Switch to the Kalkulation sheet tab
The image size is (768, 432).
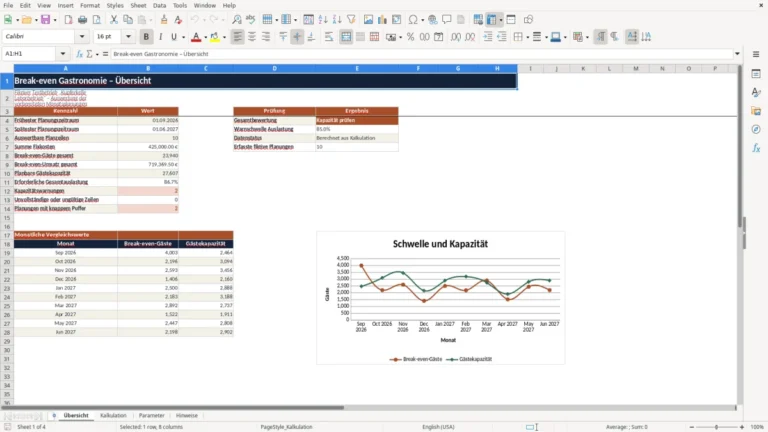[x=113, y=415]
